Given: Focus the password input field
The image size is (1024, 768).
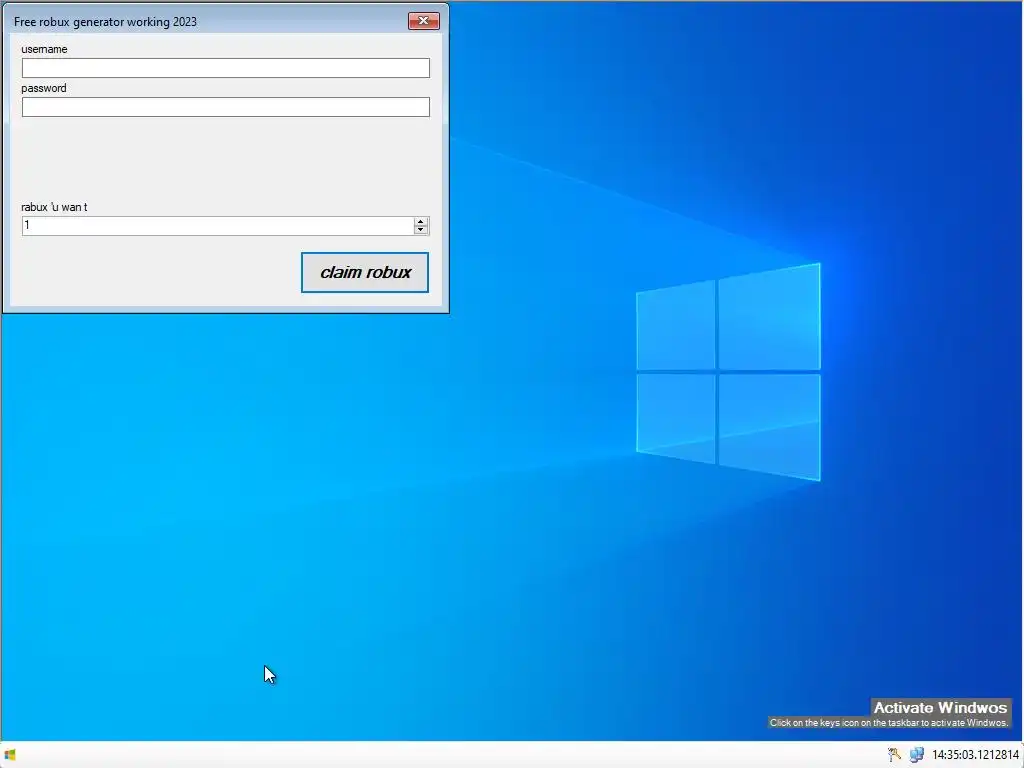Looking at the screenshot, I should [225, 107].
